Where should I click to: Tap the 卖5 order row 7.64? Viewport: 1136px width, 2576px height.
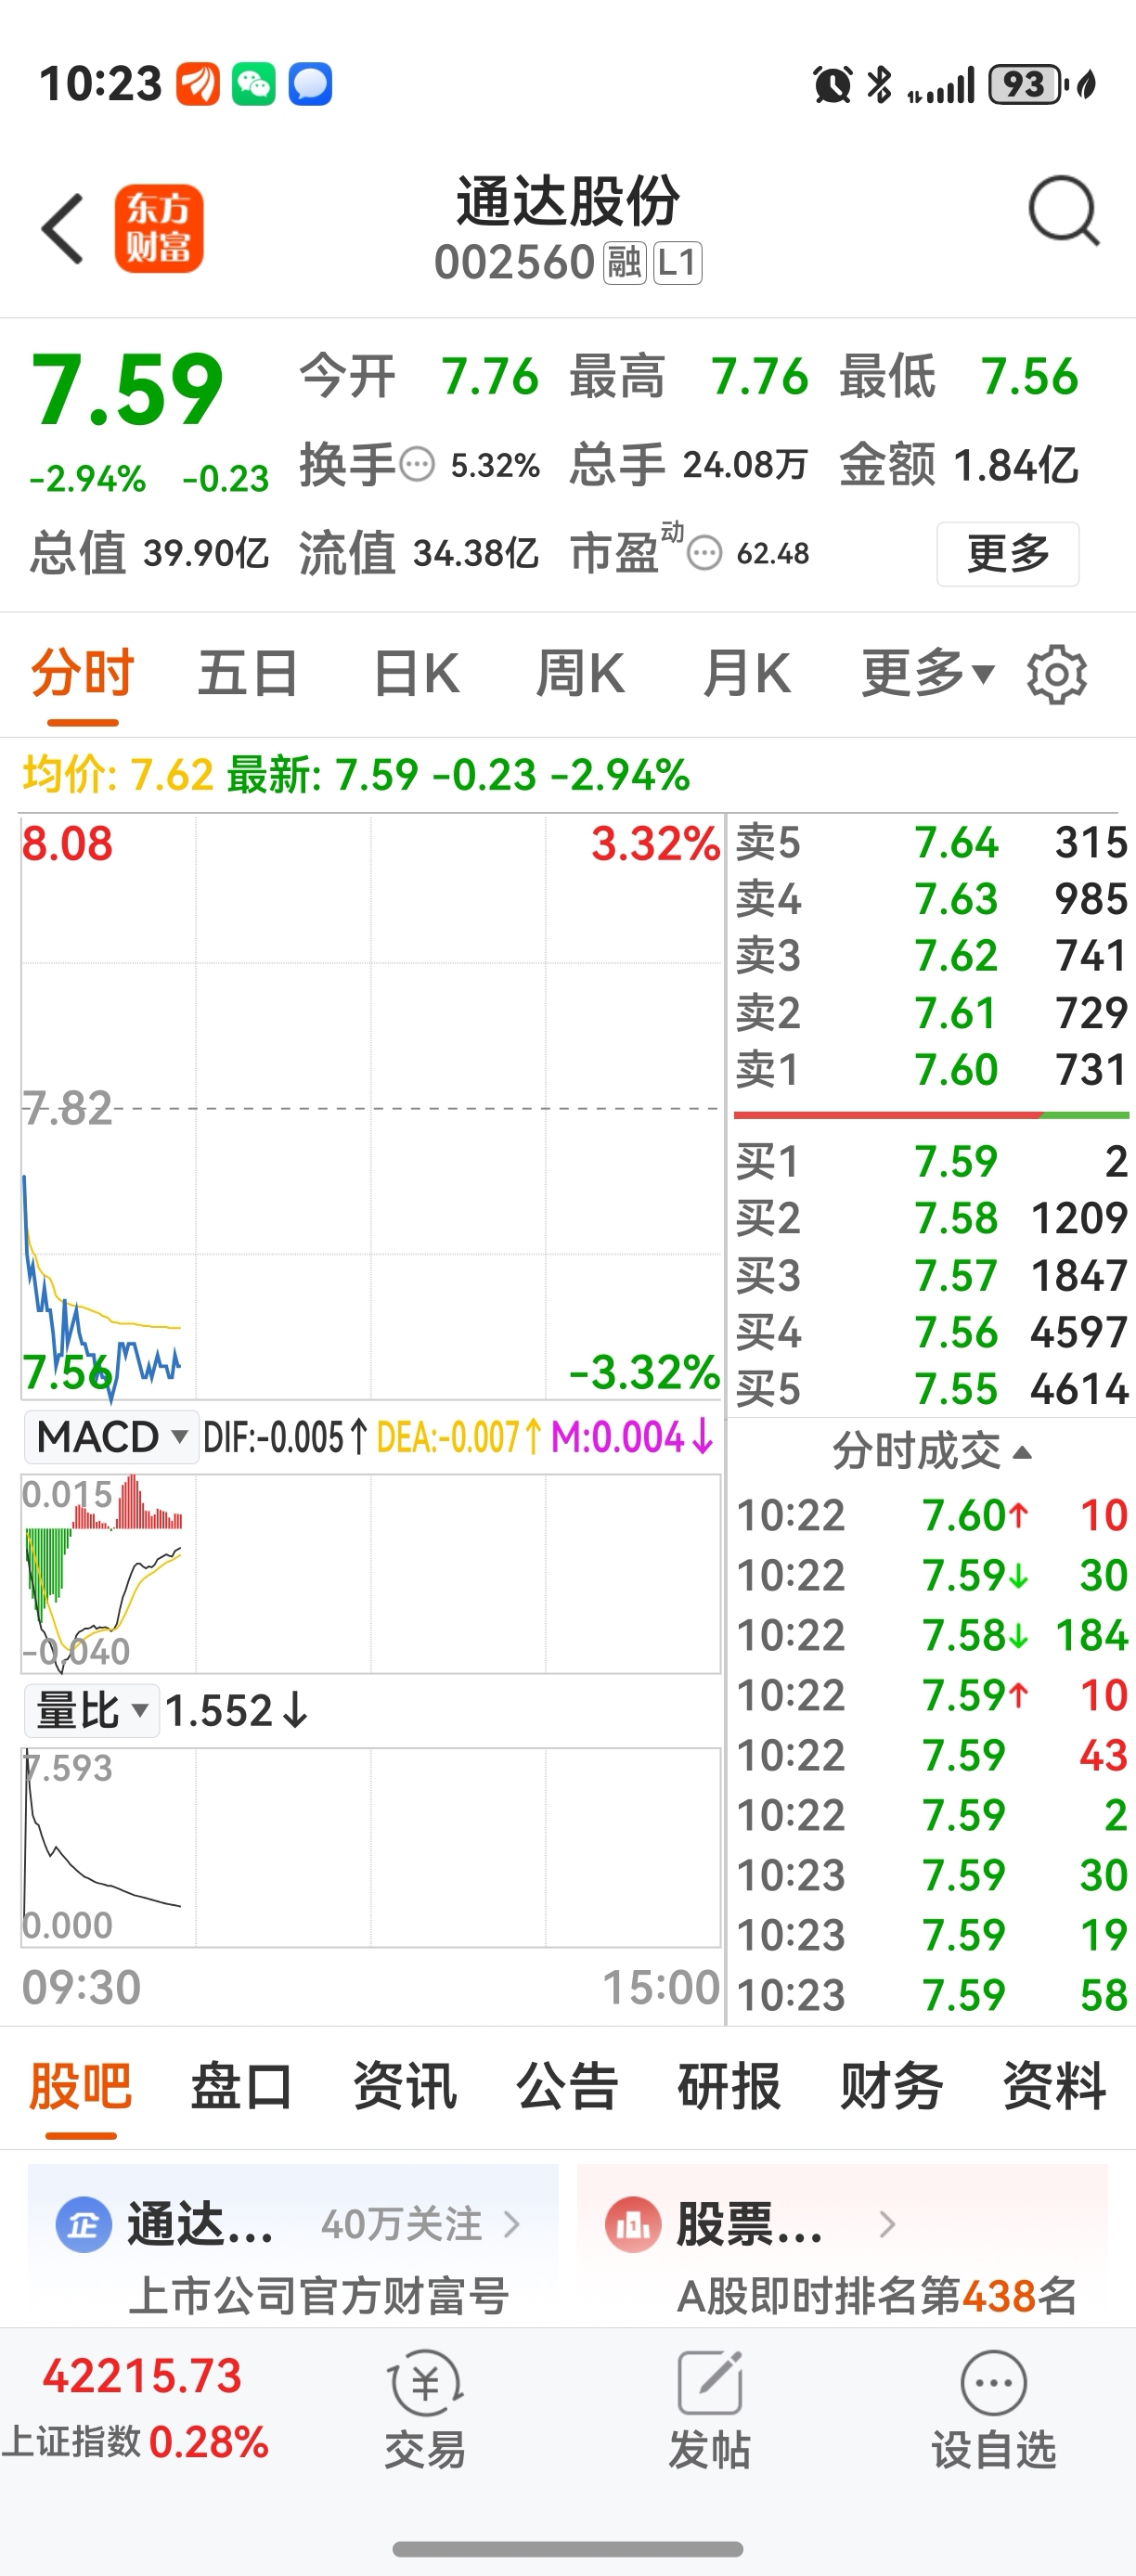tap(932, 843)
